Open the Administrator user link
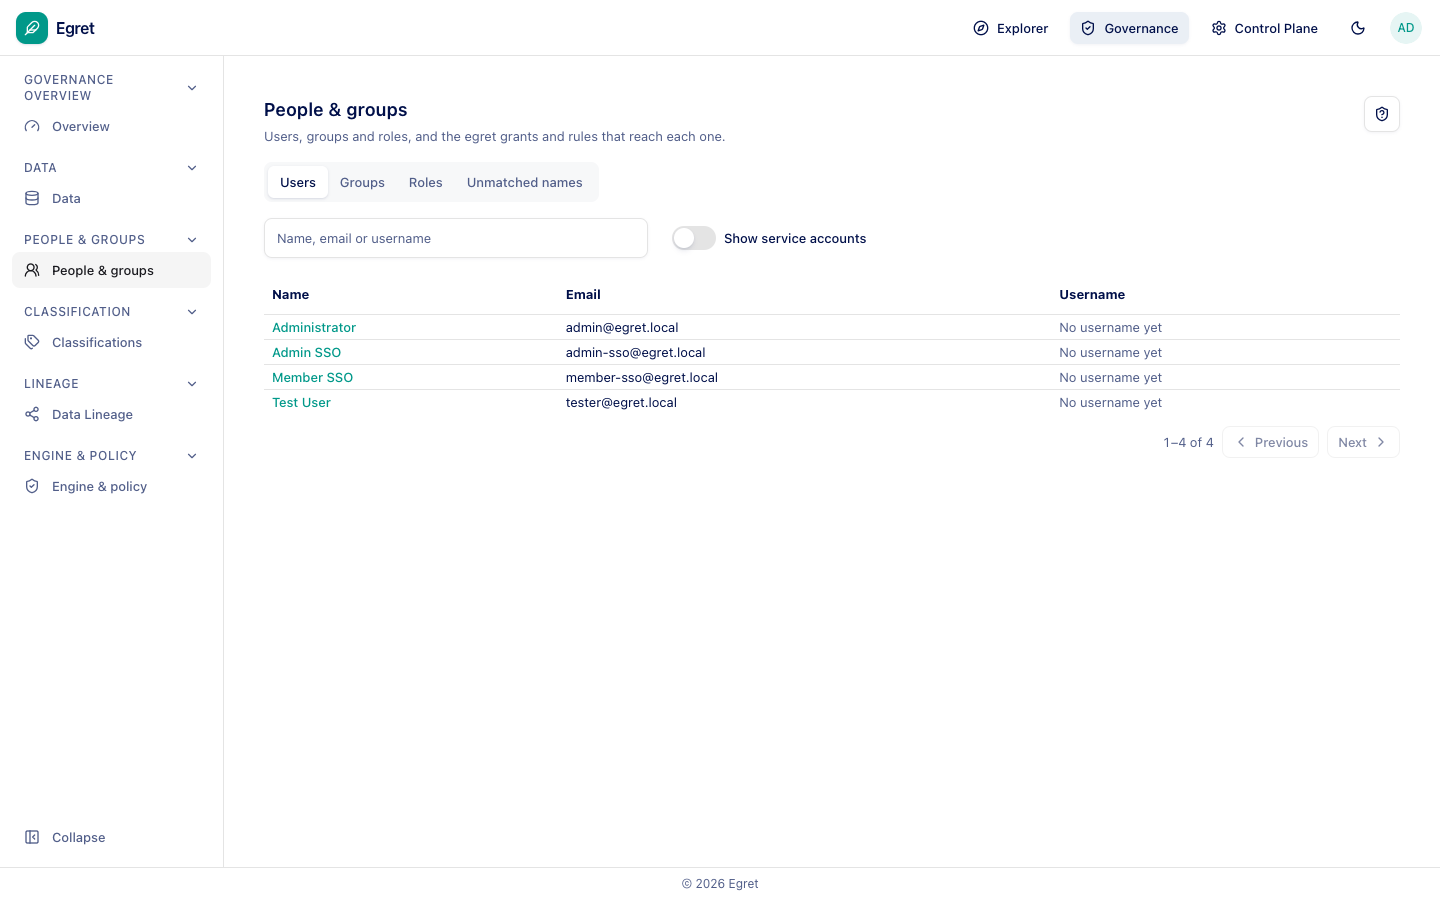Image resolution: width=1440 pixels, height=900 pixels. click(x=314, y=328)
